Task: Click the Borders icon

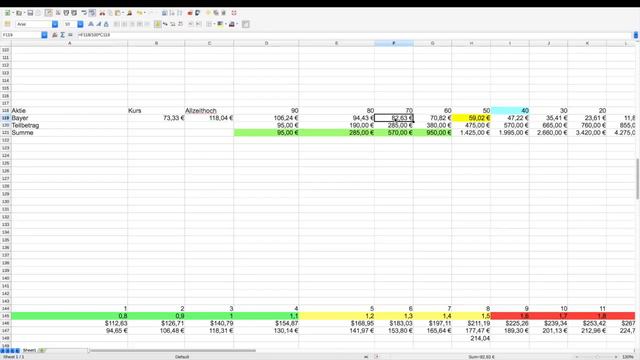Action: pyautogui.click(x=209, y=24)
